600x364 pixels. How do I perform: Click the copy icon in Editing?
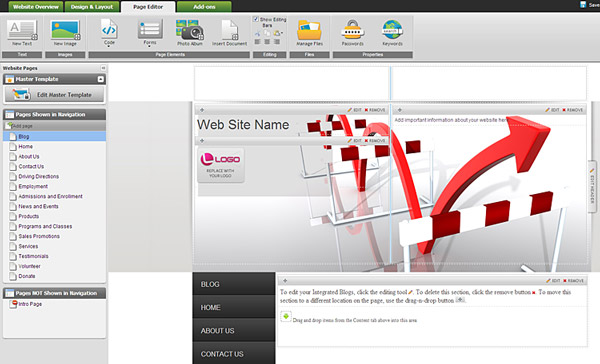(x=267, y=33)
